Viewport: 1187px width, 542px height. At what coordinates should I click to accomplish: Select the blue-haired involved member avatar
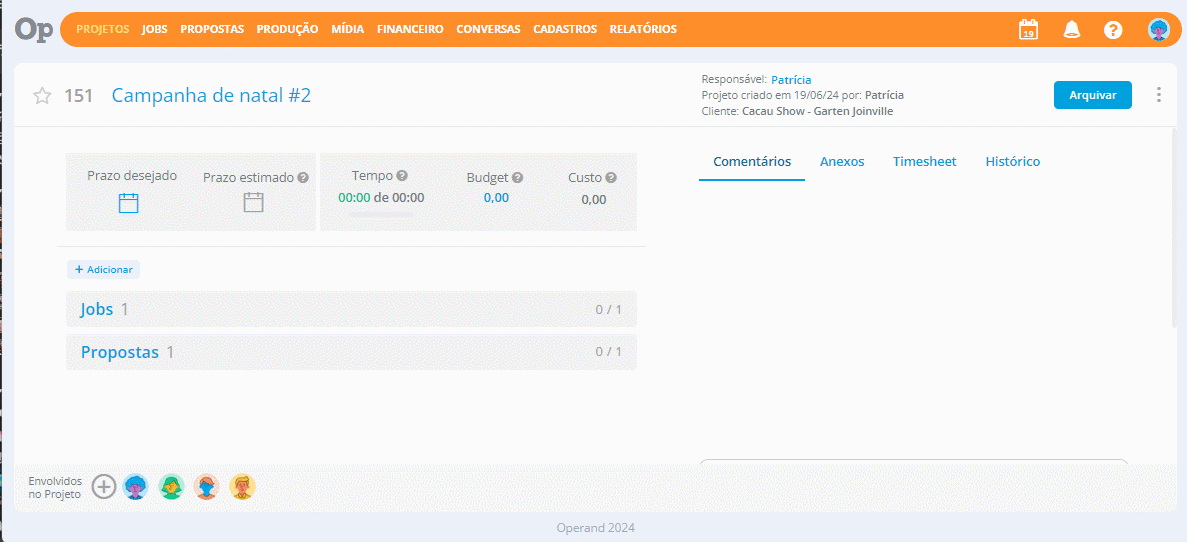136,487
